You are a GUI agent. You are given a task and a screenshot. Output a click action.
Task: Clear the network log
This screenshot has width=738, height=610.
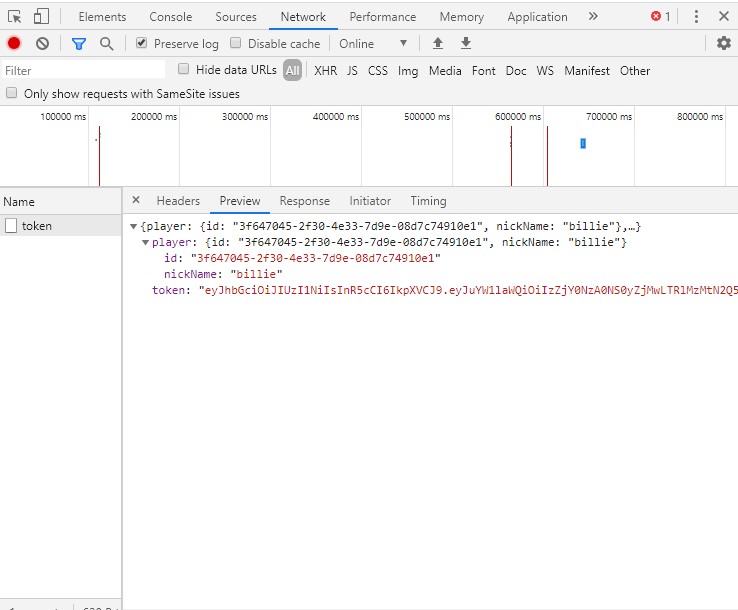42,44
